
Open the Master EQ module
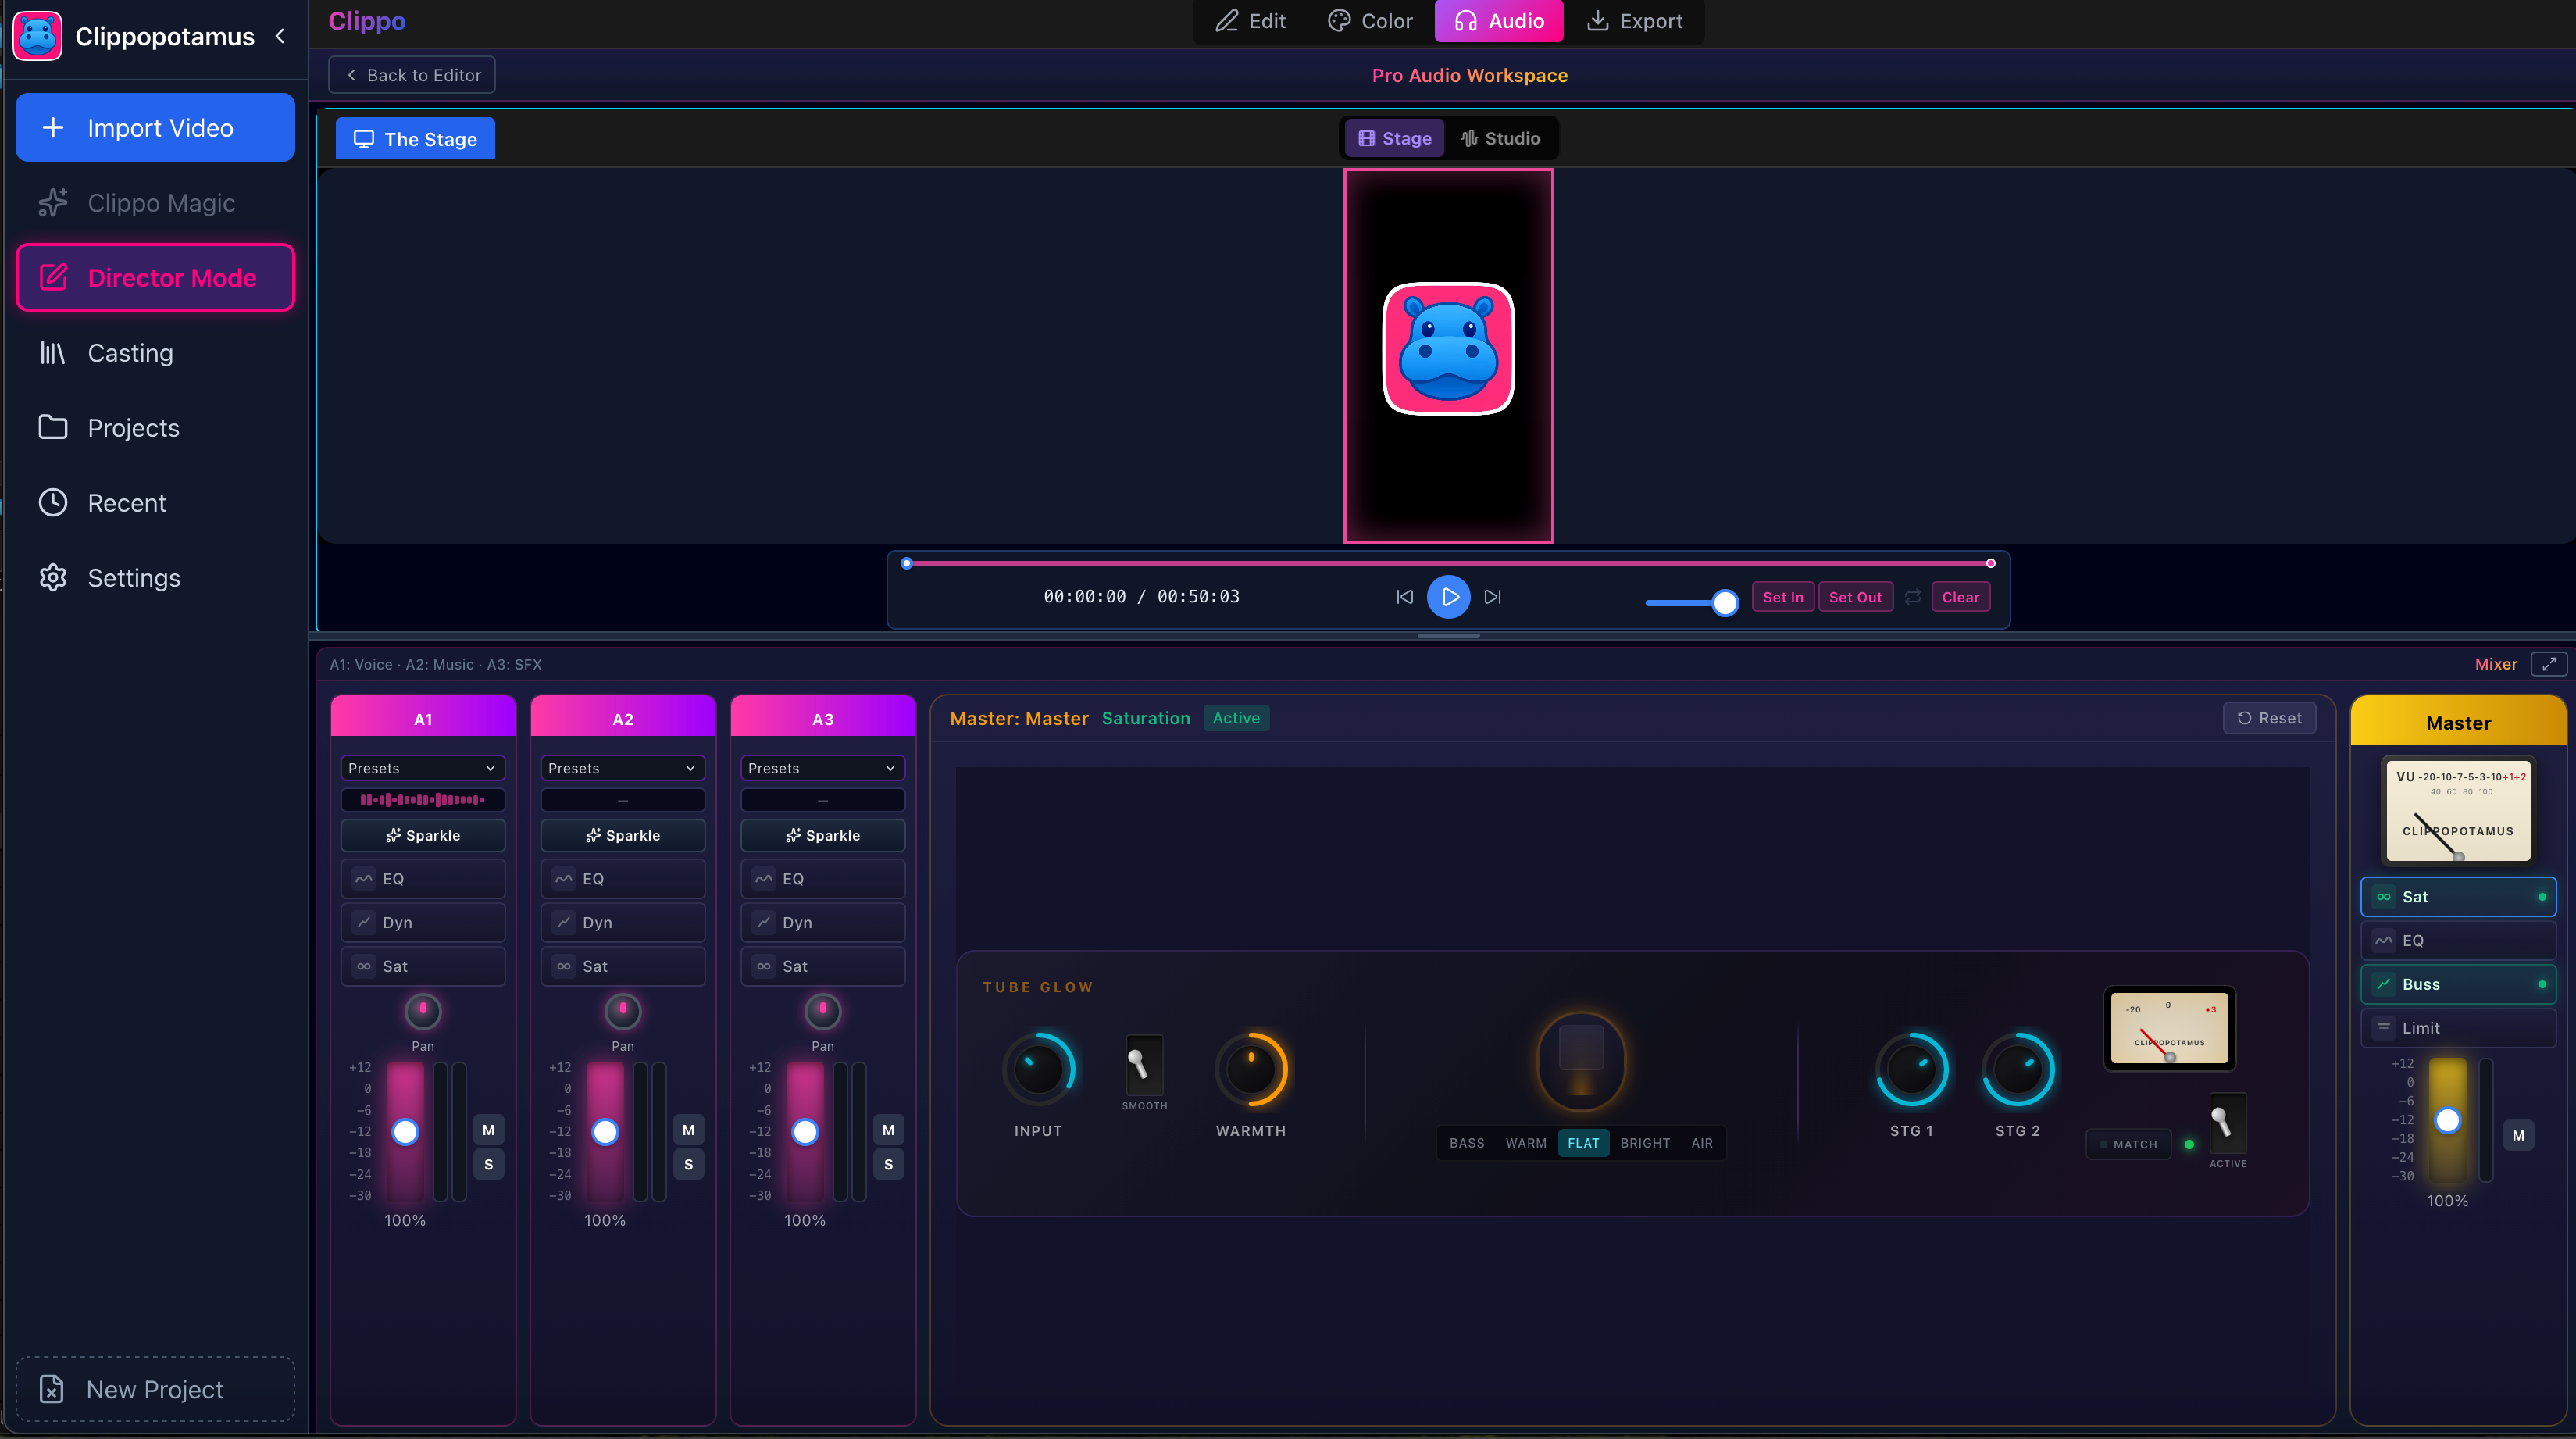(2458, 941)
